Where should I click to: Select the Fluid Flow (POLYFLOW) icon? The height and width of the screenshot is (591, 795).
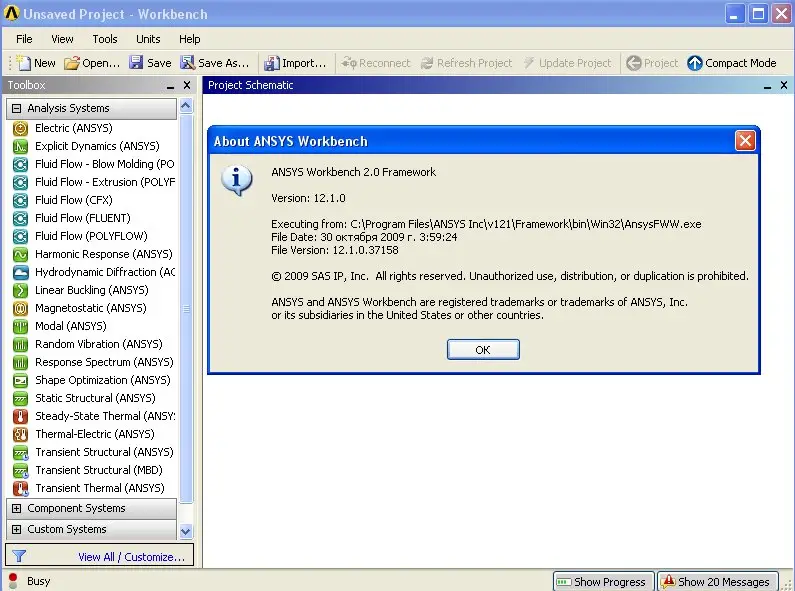[20, 236]
